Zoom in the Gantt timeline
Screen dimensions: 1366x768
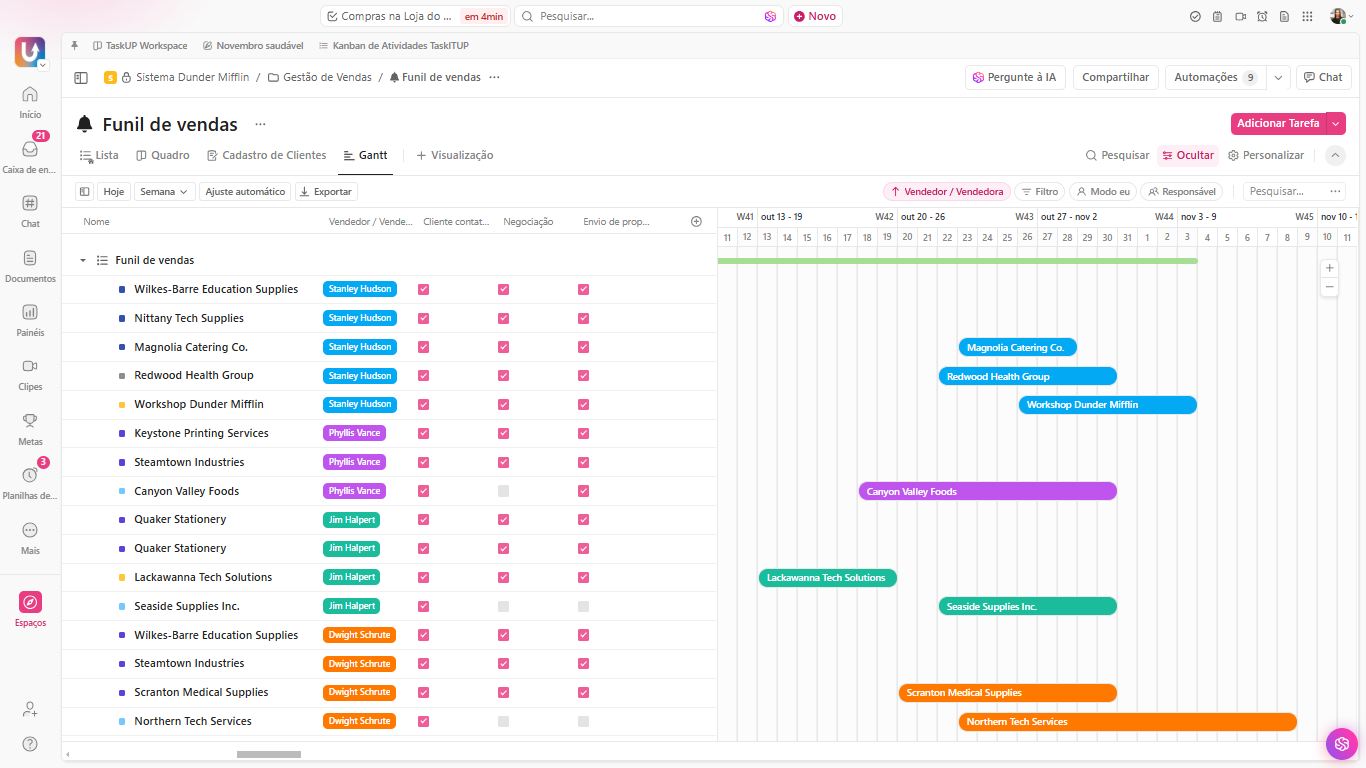[x=1329, y=268]
